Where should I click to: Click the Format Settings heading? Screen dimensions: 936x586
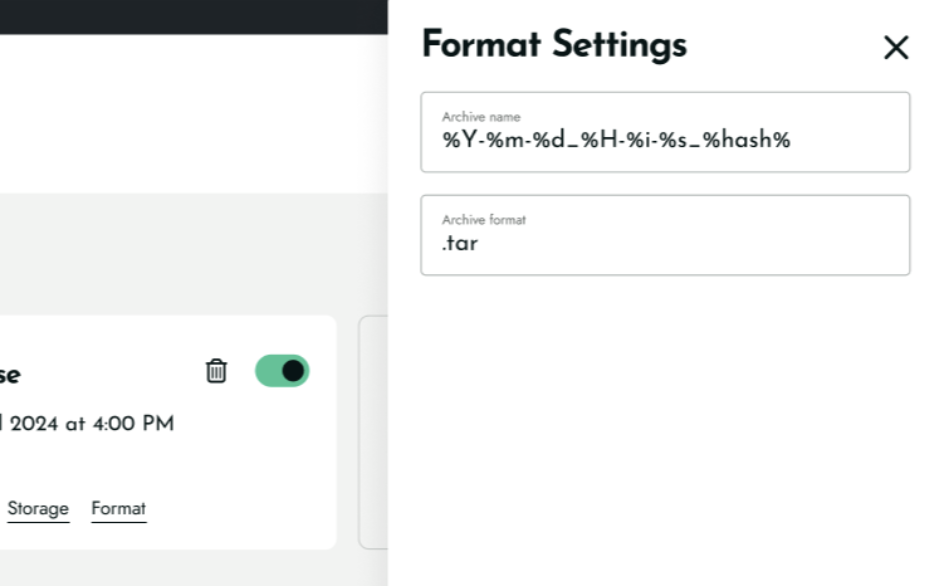point(555,45)
